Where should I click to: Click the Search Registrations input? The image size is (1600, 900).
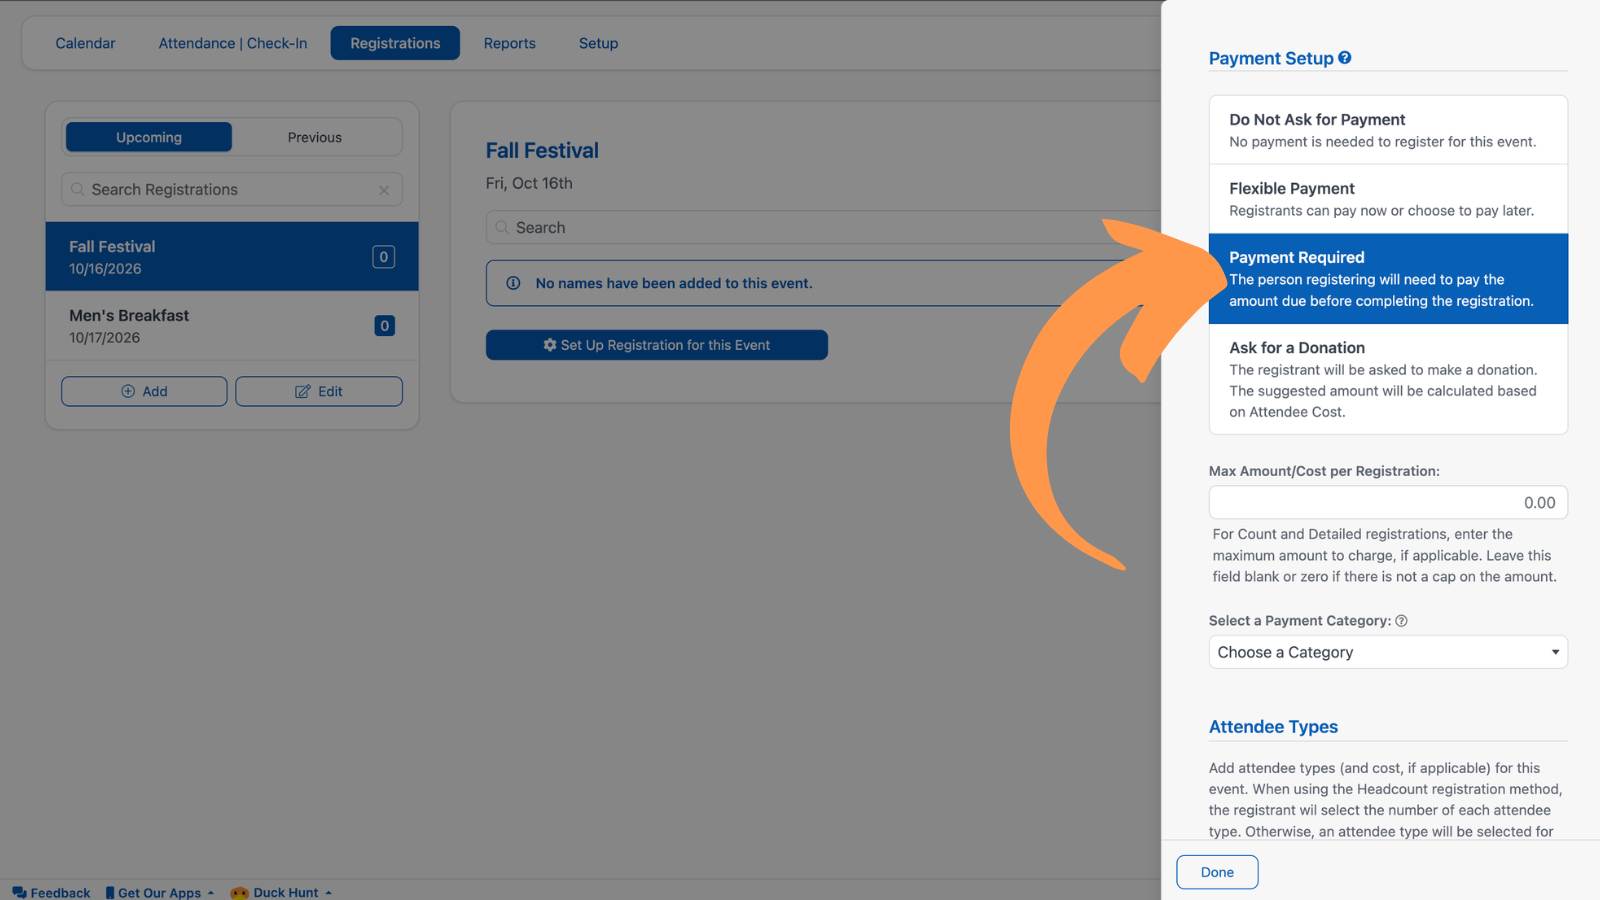point(232,189)
